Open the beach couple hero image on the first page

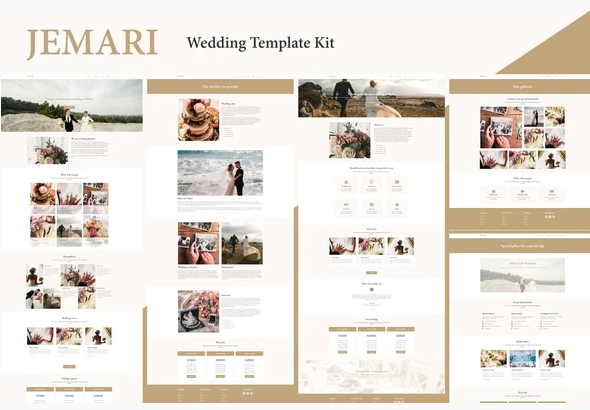[x=72, y=105]
